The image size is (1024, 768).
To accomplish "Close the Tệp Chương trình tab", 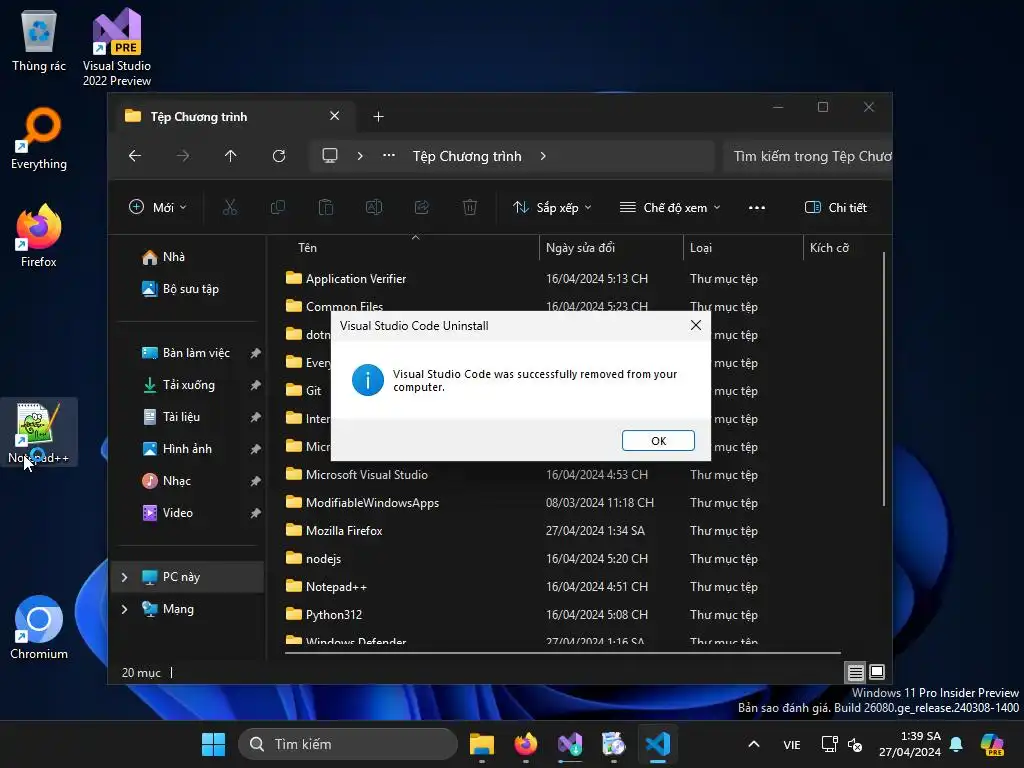I will pyautogui.click(x=334, y=116).
